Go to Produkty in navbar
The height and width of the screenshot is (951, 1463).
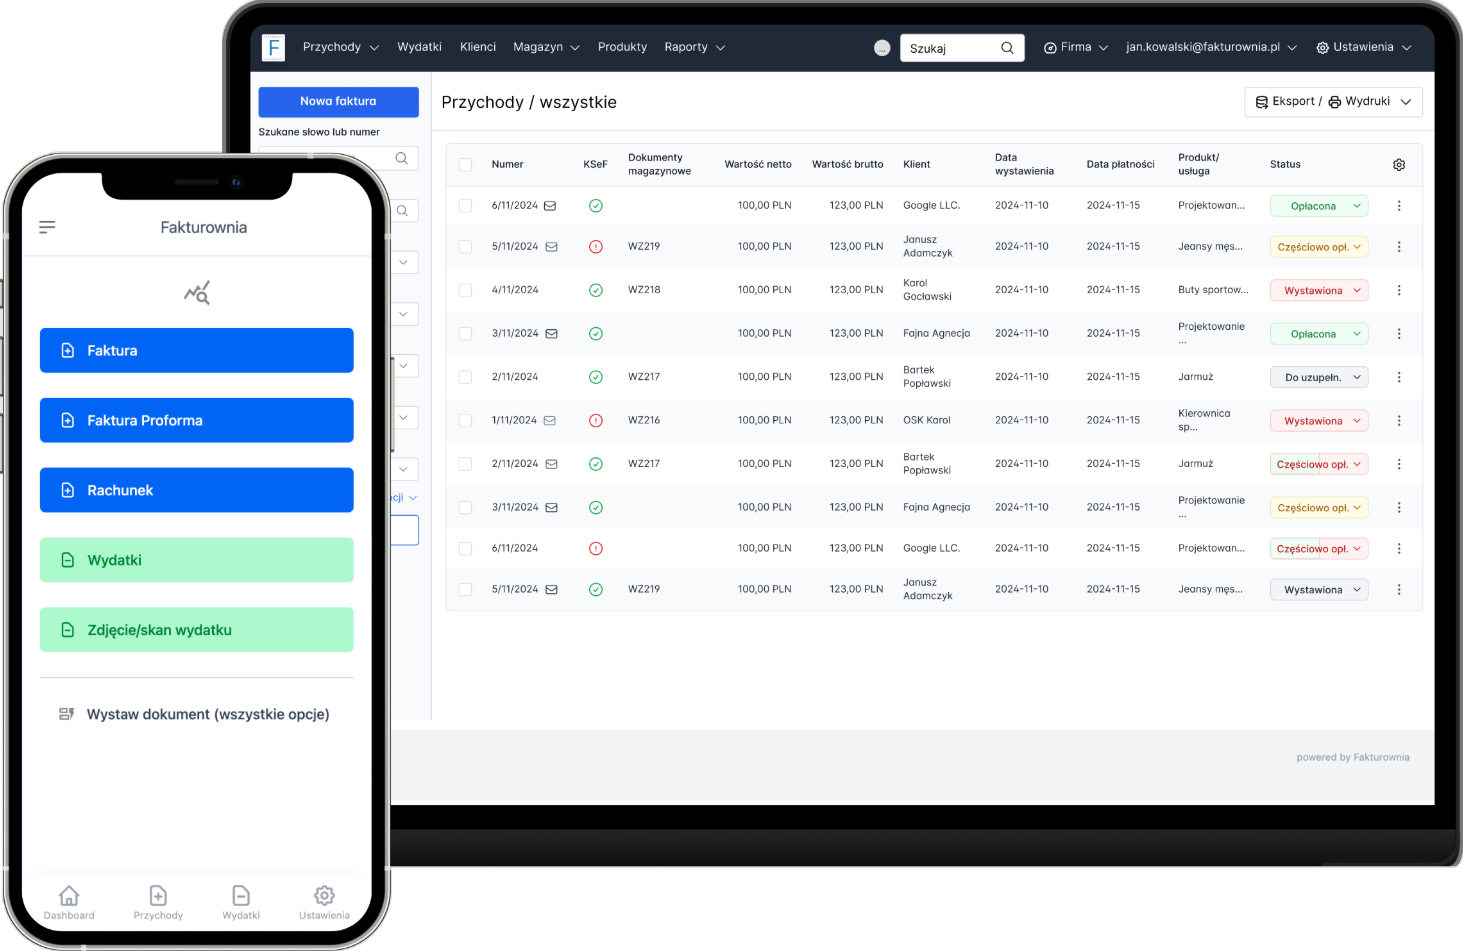click(622, 48)
